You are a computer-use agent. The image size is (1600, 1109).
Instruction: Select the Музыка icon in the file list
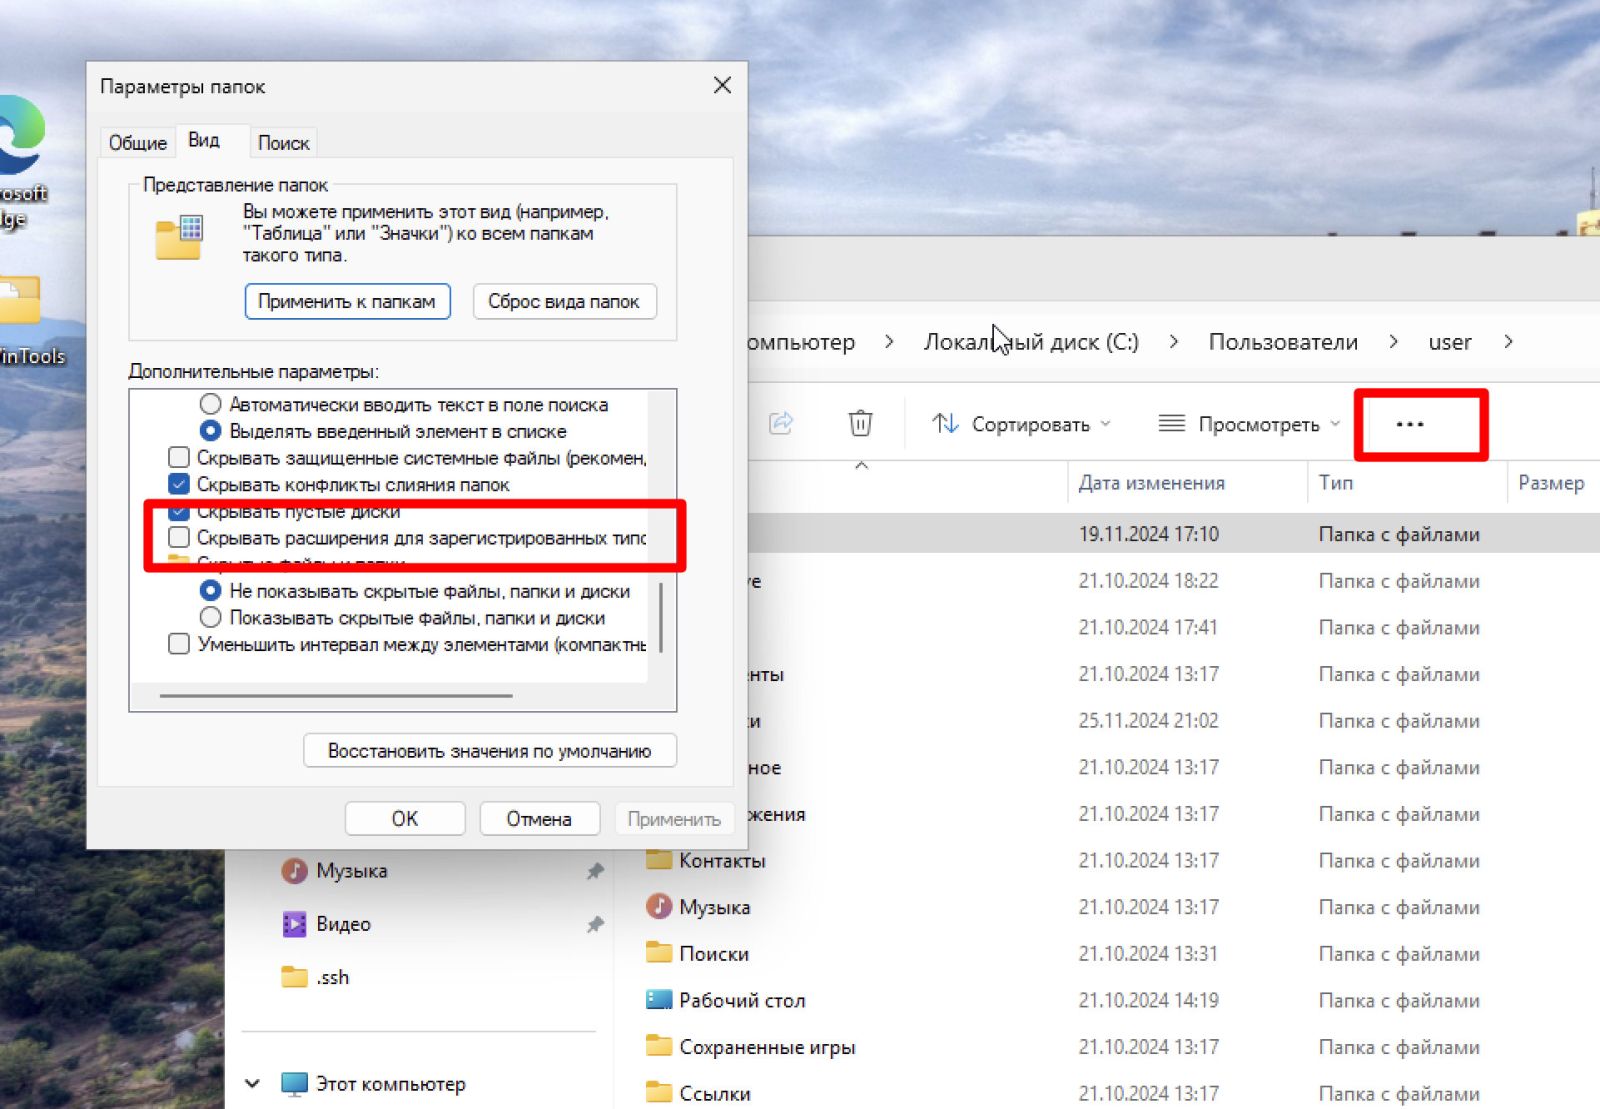tap(659, 907)
